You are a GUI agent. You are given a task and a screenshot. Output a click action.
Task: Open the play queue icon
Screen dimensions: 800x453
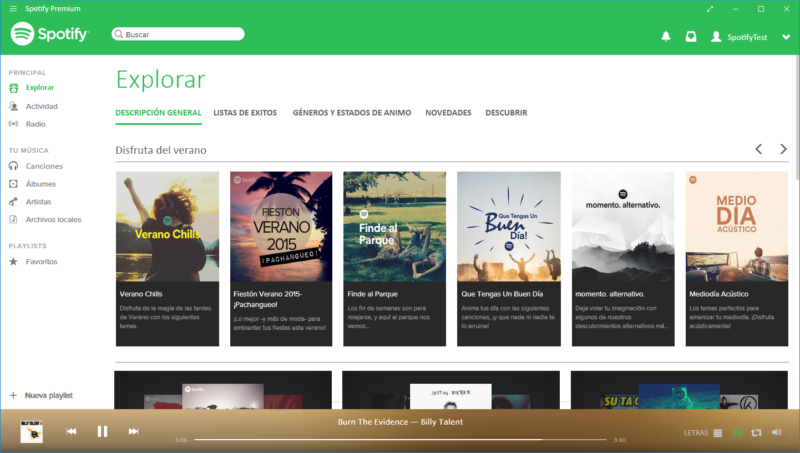point(718,433)
